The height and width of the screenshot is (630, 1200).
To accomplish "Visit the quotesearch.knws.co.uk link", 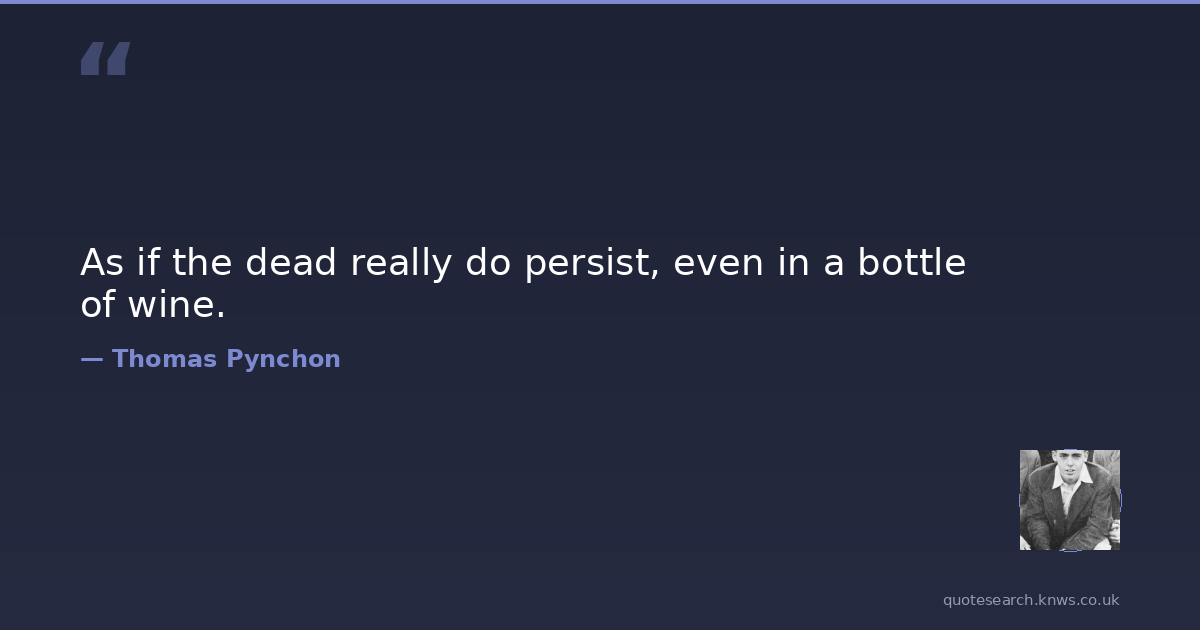I will click(x=1030, y=600).
